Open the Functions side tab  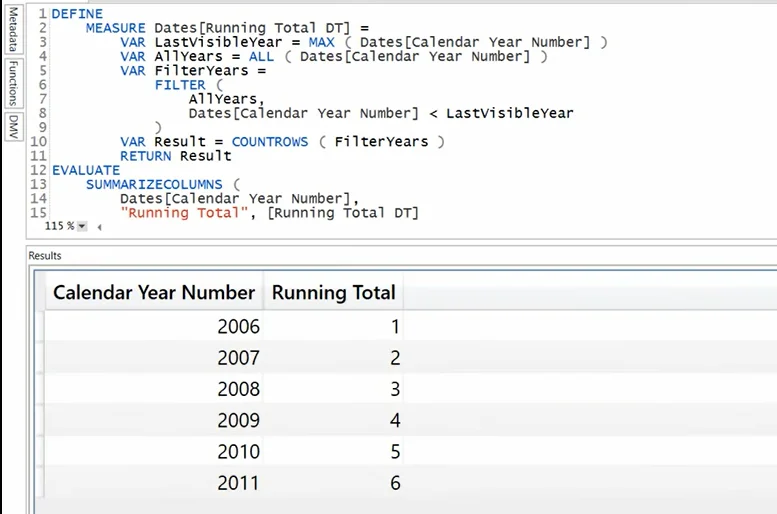(13, 83)
